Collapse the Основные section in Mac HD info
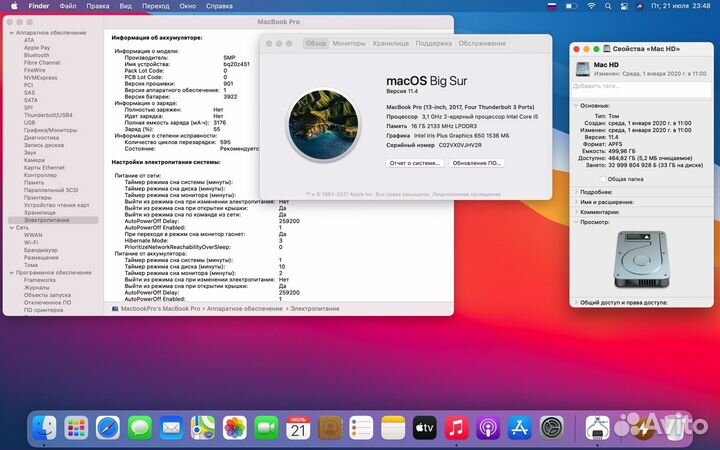 (576, 106)
